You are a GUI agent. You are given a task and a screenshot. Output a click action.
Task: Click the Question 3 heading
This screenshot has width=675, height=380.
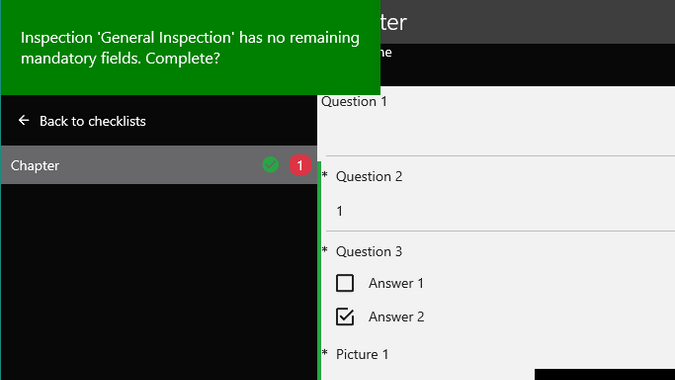click(x=369, y=251)
